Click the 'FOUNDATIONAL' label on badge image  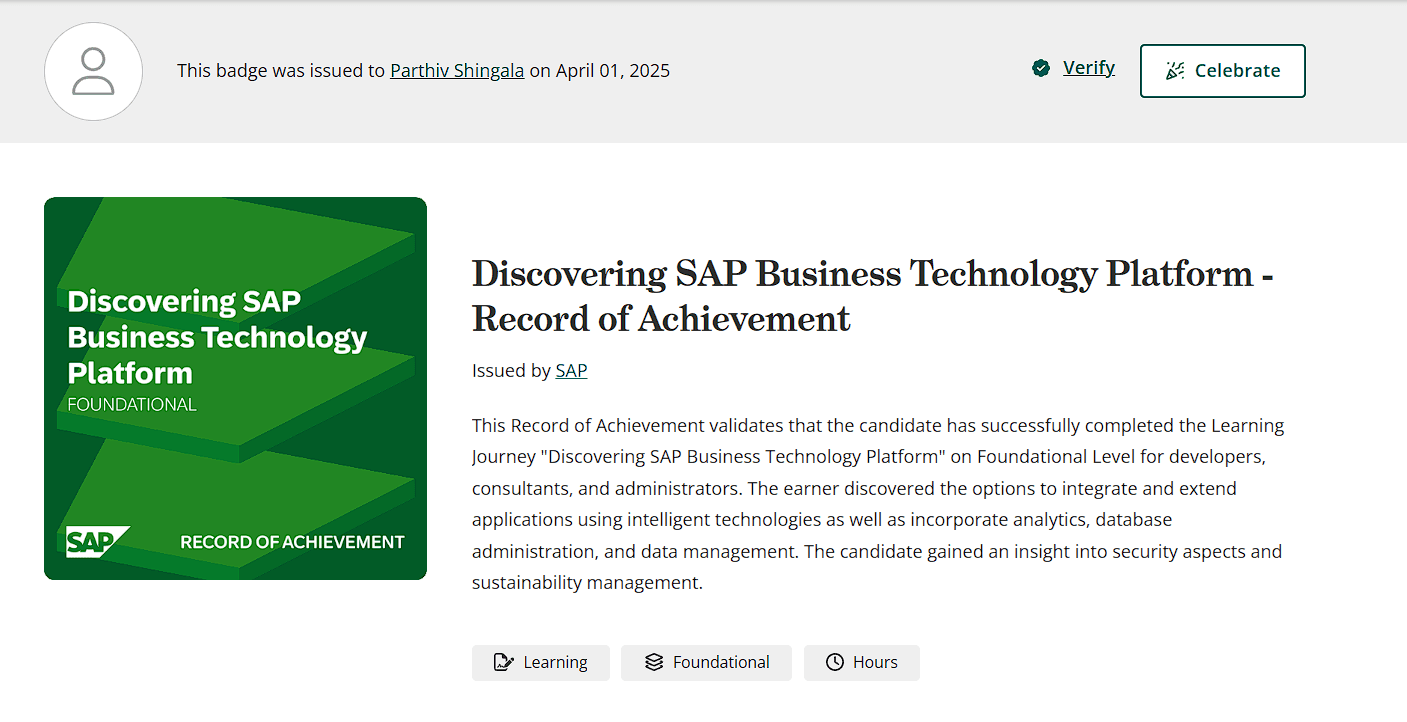coord(132,405)
